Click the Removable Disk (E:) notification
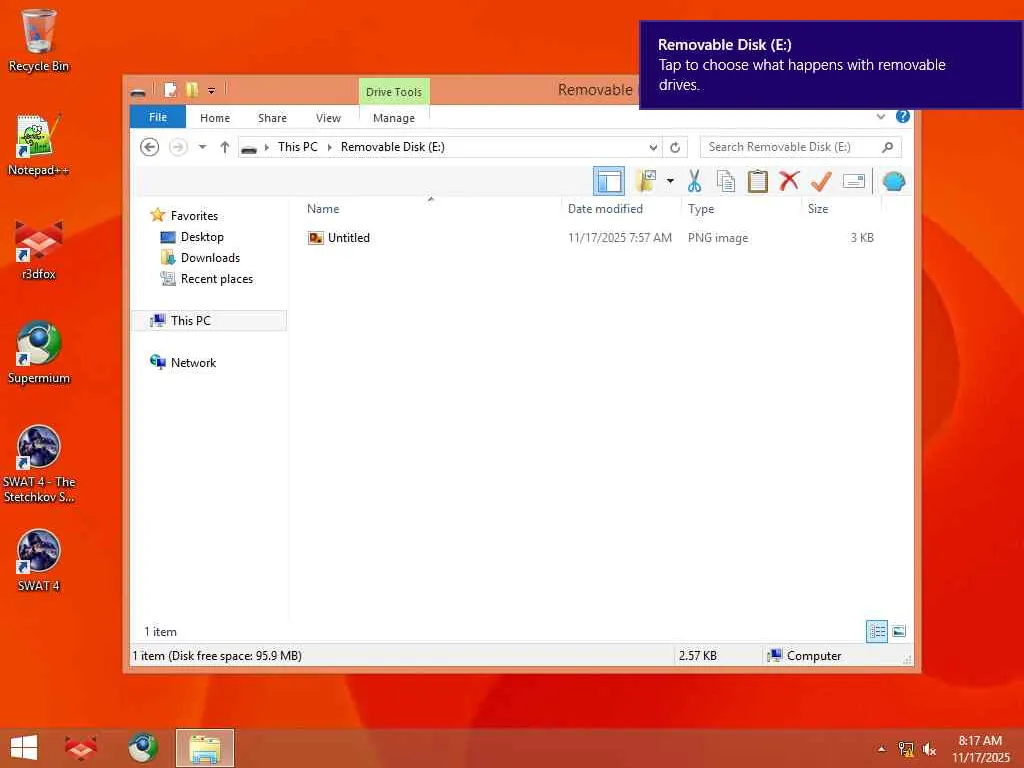Viewport: 1024px width, 768px height. (831, 65)
